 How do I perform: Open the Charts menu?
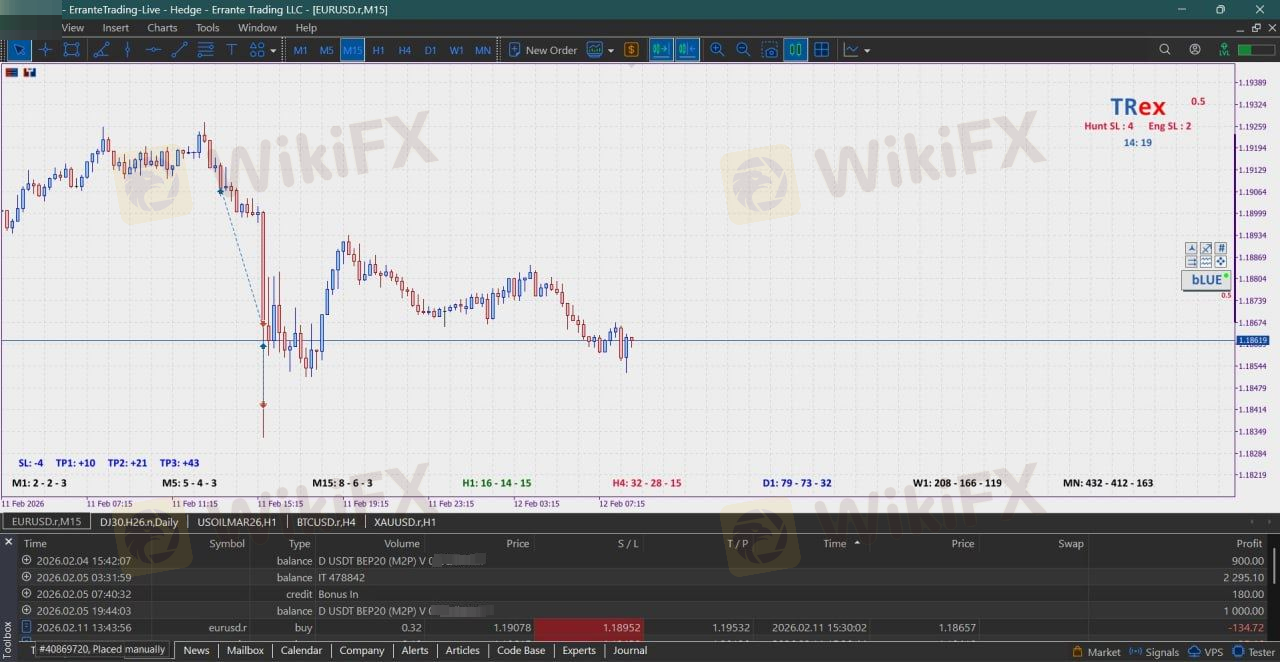pyautogui.click(x=162, y=28)
